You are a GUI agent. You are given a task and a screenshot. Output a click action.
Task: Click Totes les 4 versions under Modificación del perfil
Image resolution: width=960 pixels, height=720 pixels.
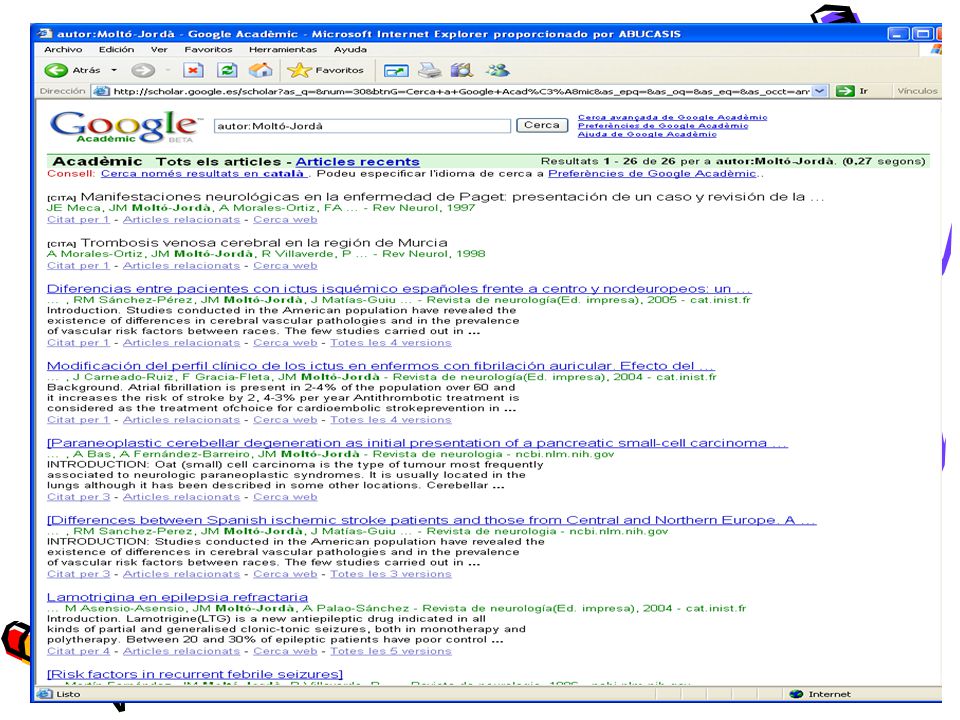(391, 419)
